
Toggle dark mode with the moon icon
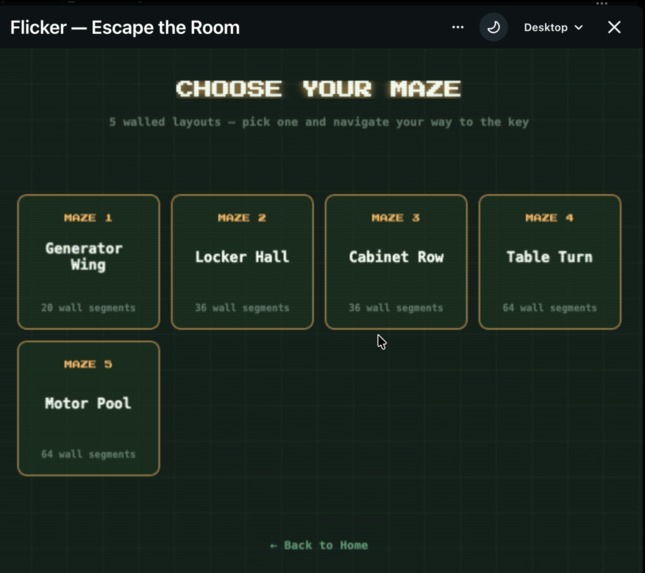click(493, 28)
